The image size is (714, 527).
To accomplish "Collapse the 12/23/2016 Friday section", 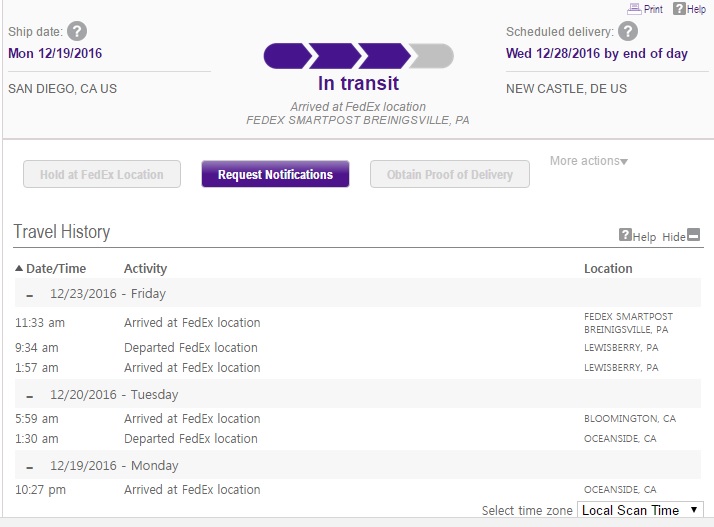I will point(30,295).
